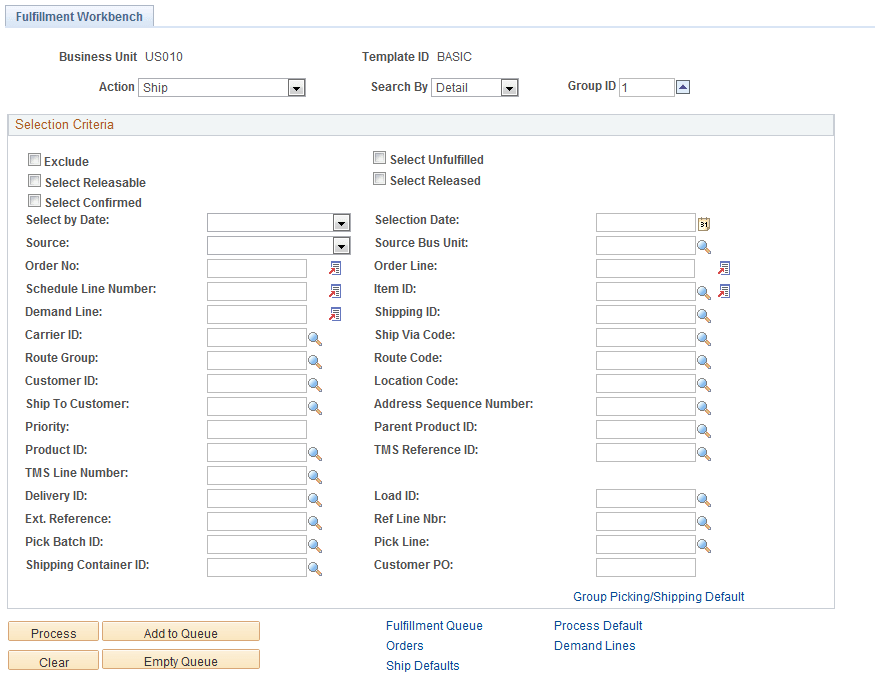The height and width of the screenshot is (680, 880).
Task: Open the Source Bus Unit lookup magnifier
Action: pos(705,245)
